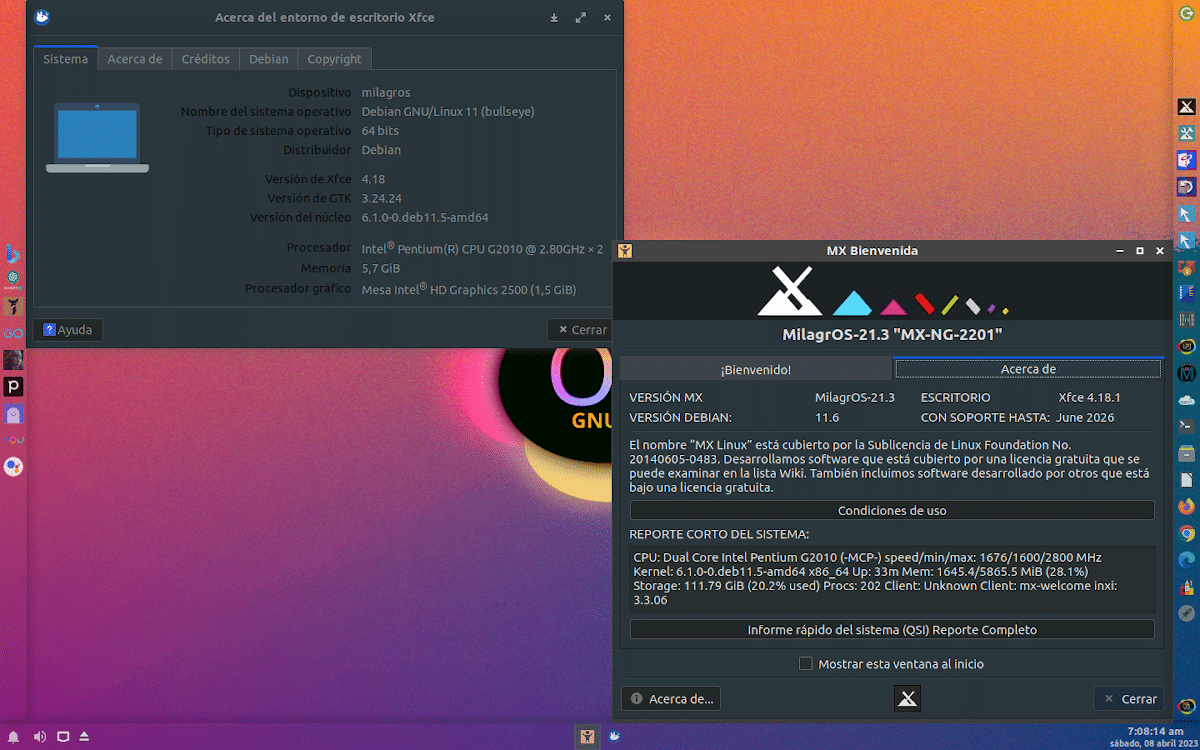Select Xfce mouse taskbar icon in bottom panel
Image resolution: width=1200 pixels, height=750 pixels.
pyautogui.click(x=614, y=737)
